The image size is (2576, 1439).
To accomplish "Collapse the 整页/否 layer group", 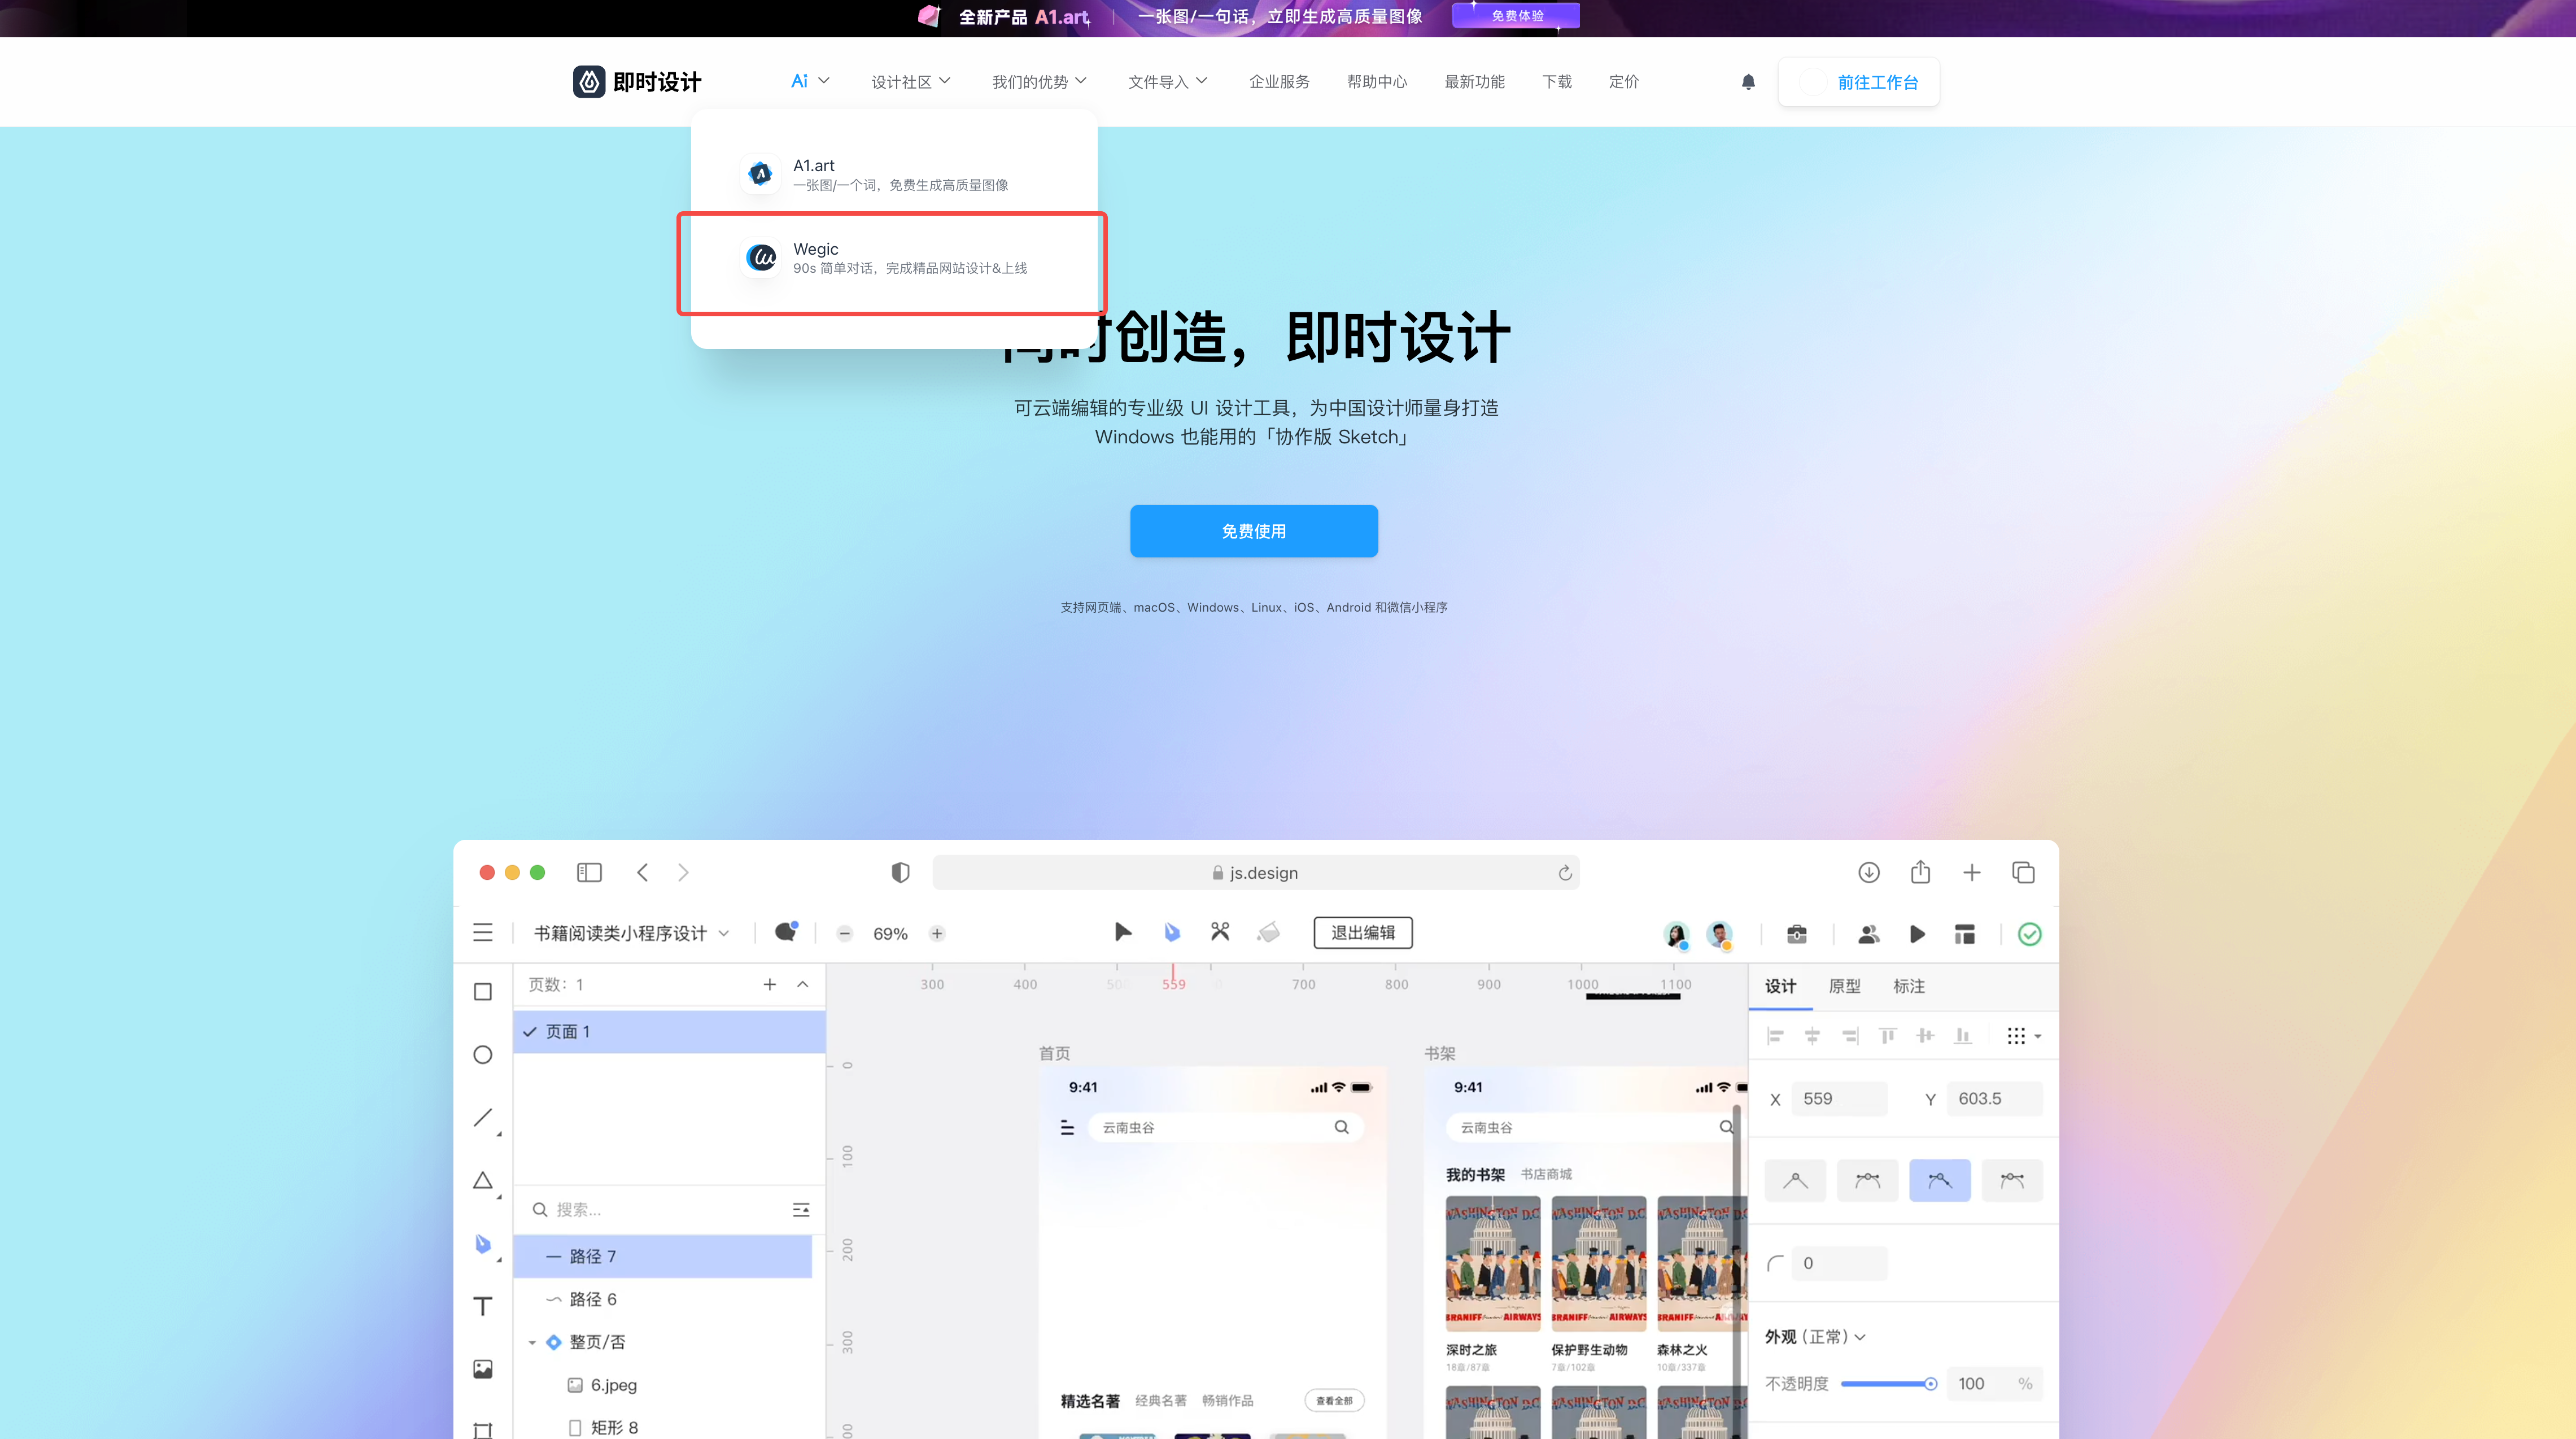I will coord(532,1342).
